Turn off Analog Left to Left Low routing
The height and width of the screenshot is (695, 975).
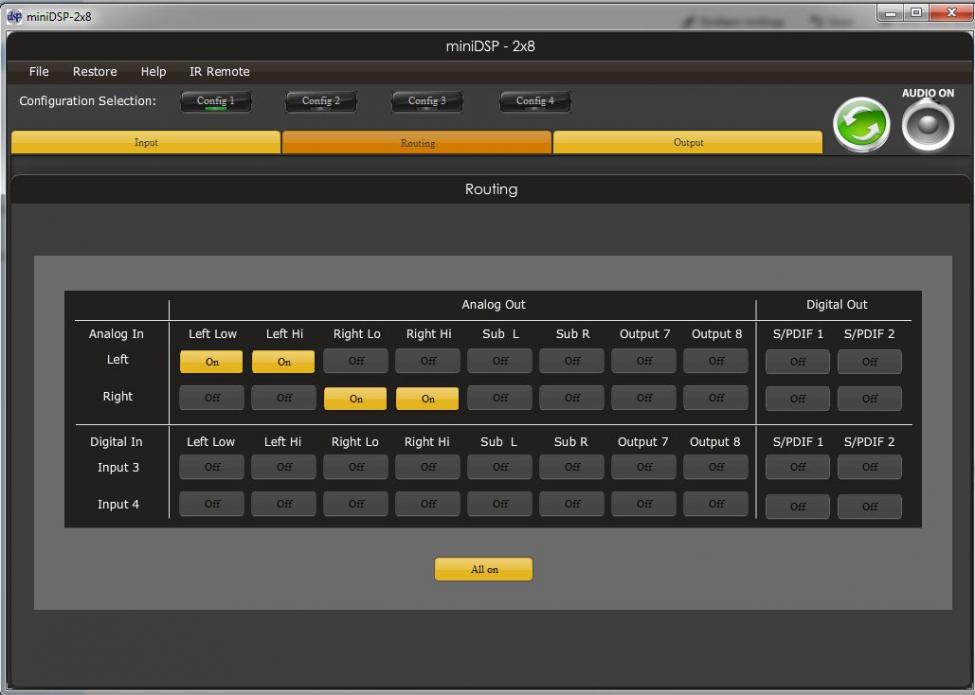[x=211, y=361]
